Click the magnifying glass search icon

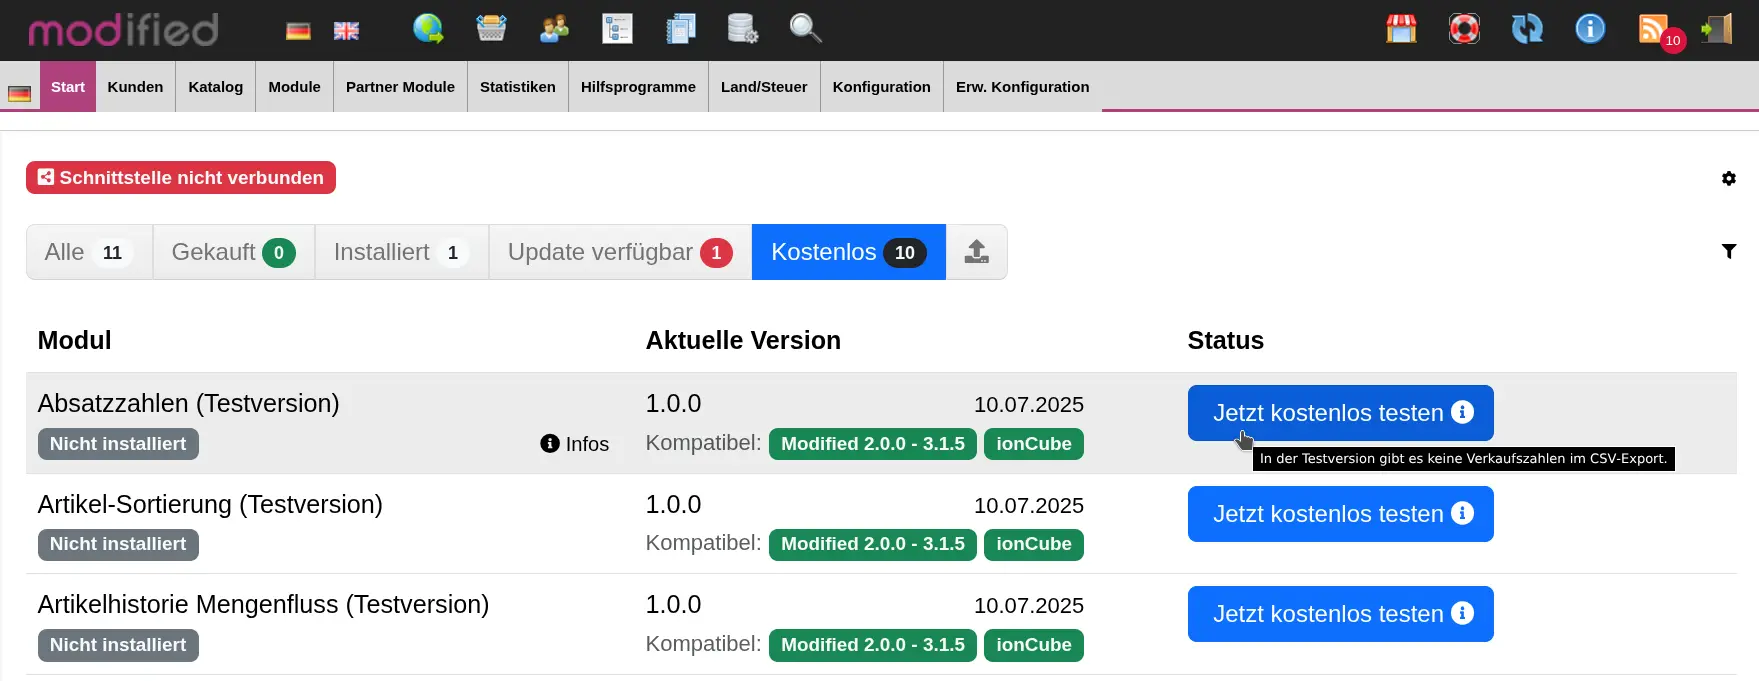(x=805, y=29)
